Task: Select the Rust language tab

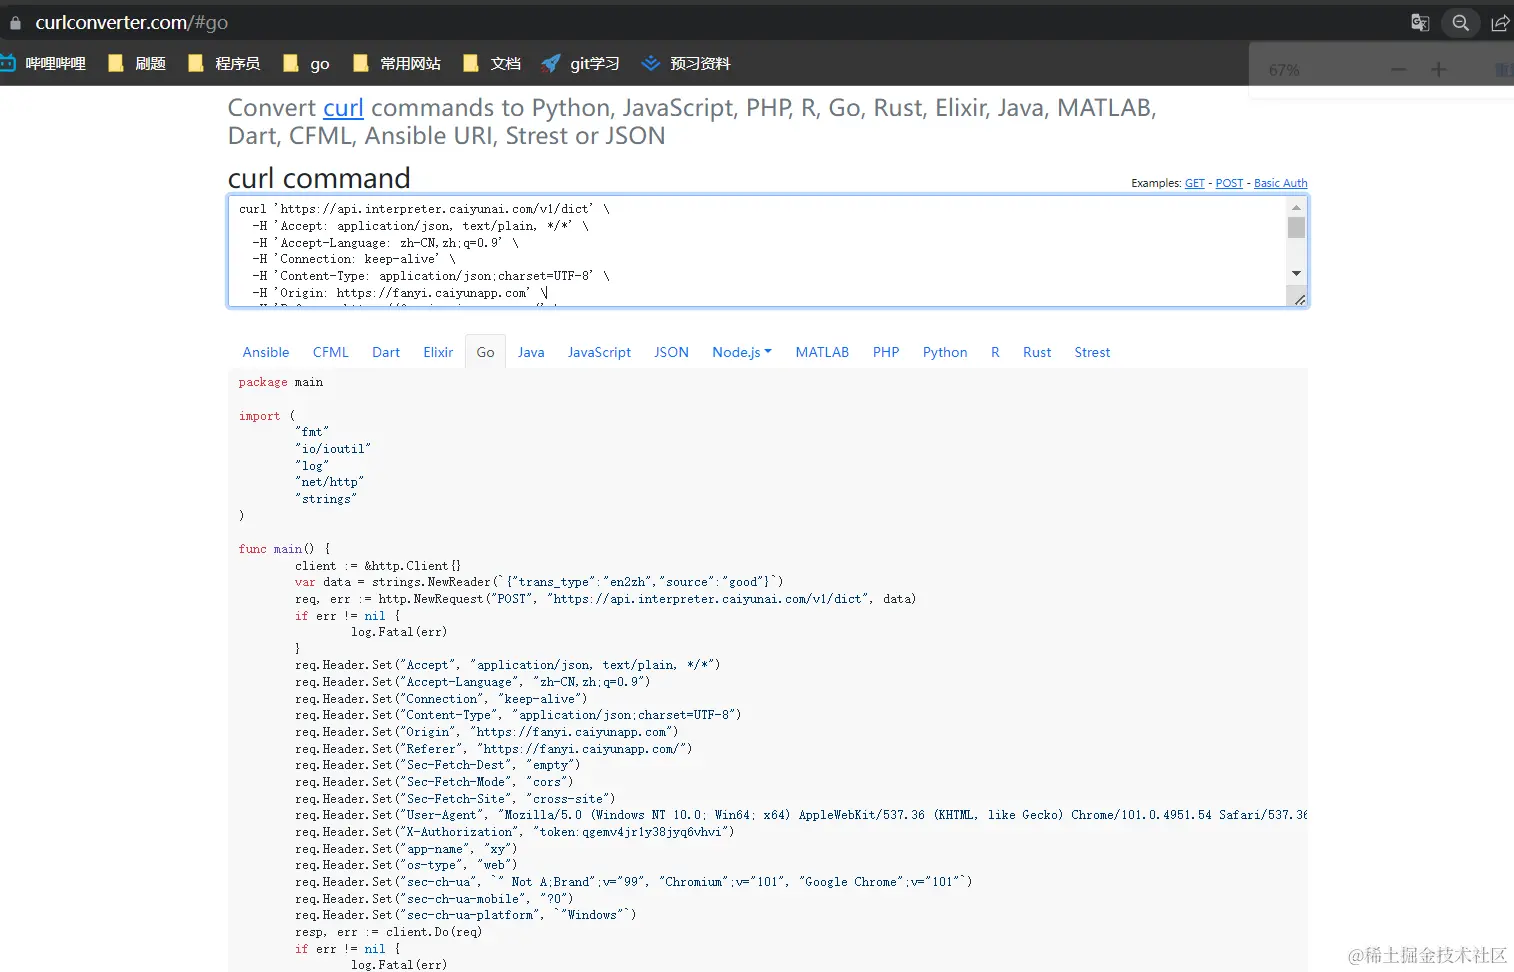Action: 1036,351
